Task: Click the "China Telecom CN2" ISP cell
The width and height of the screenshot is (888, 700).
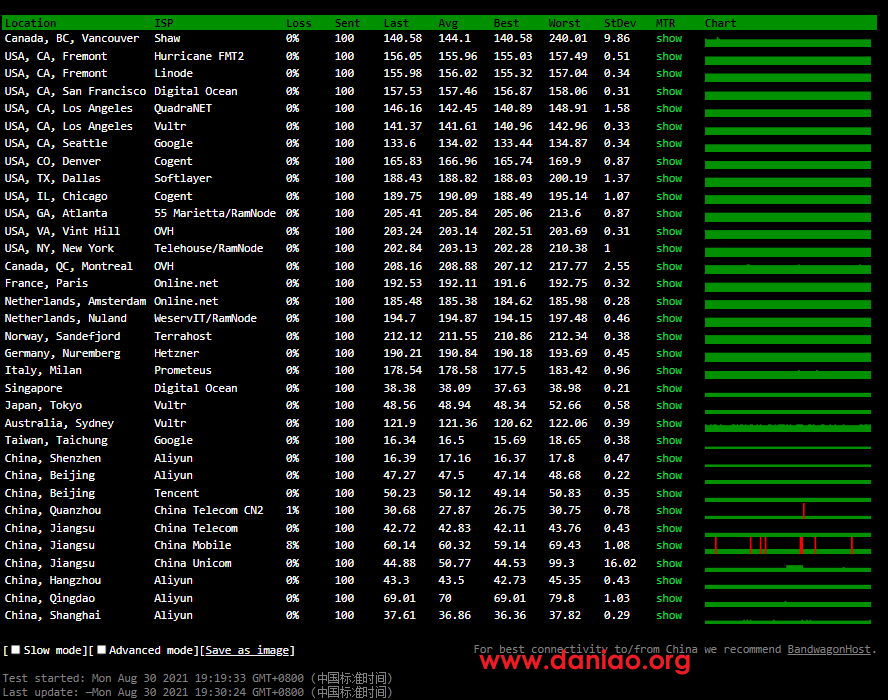Action: pos(208,511)
